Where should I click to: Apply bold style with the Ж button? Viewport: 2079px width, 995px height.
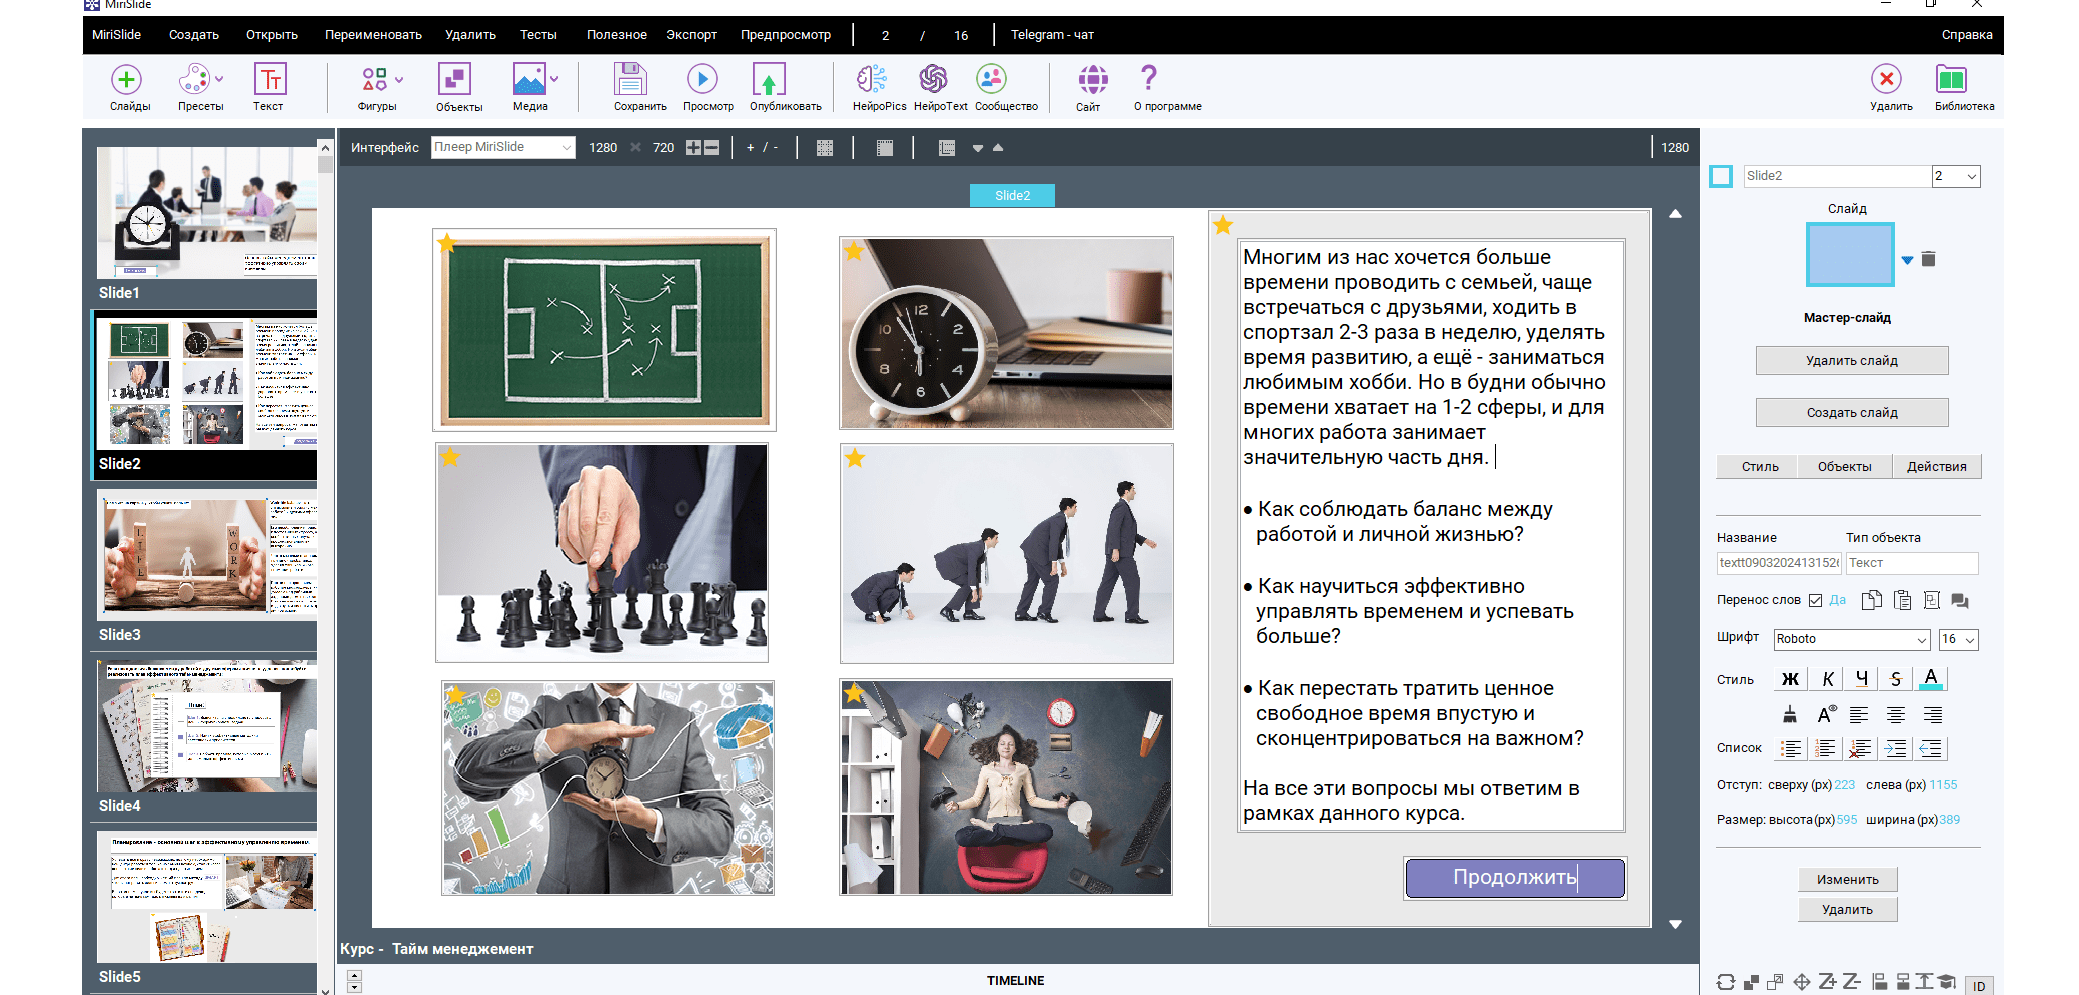(1790, 679)
